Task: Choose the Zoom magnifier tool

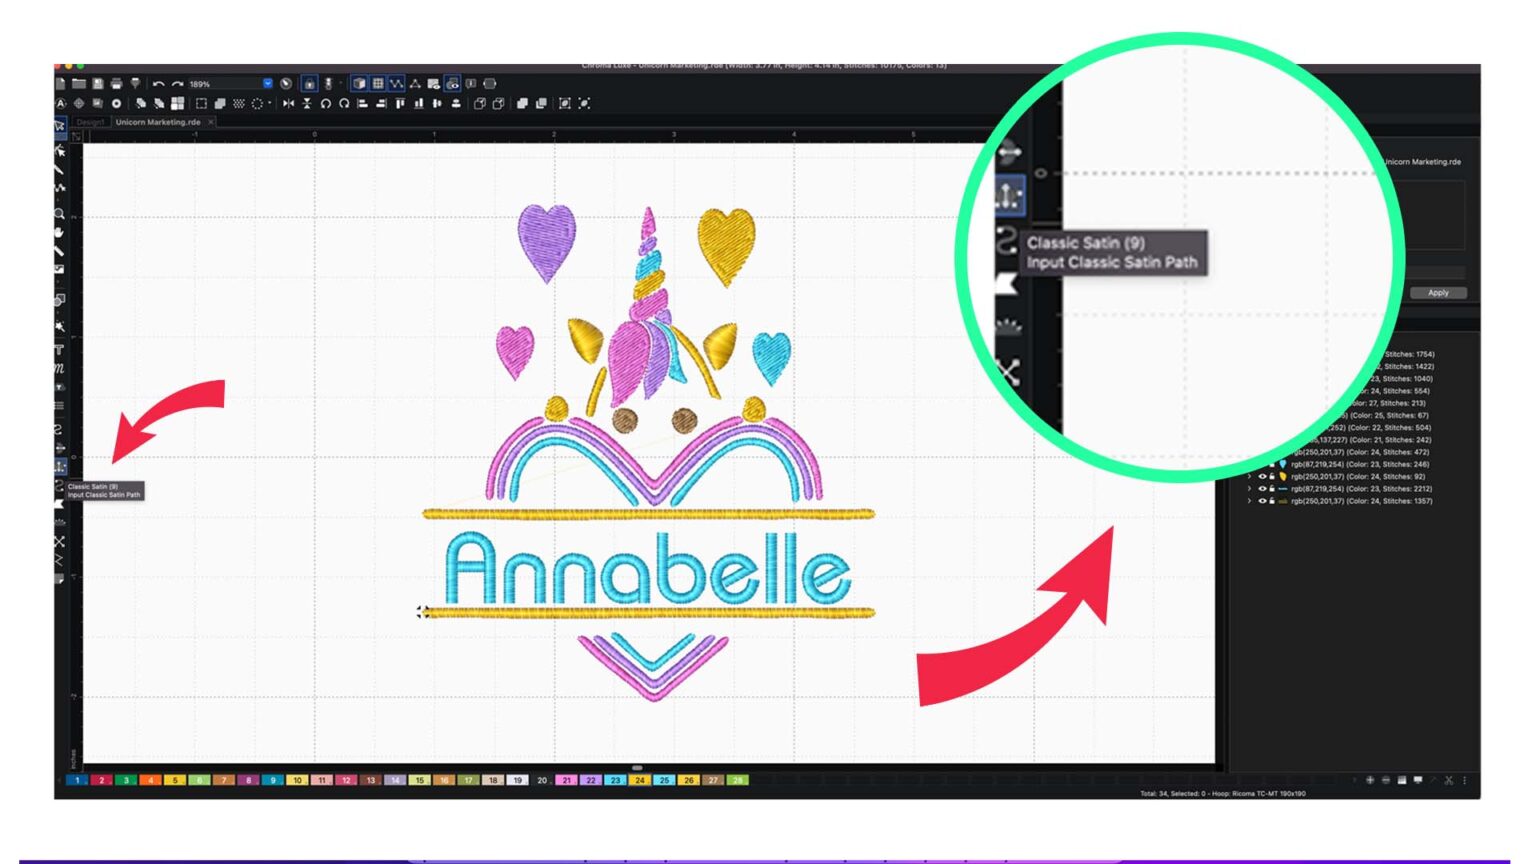Action: pyautogui.click(x=59, y=213)
